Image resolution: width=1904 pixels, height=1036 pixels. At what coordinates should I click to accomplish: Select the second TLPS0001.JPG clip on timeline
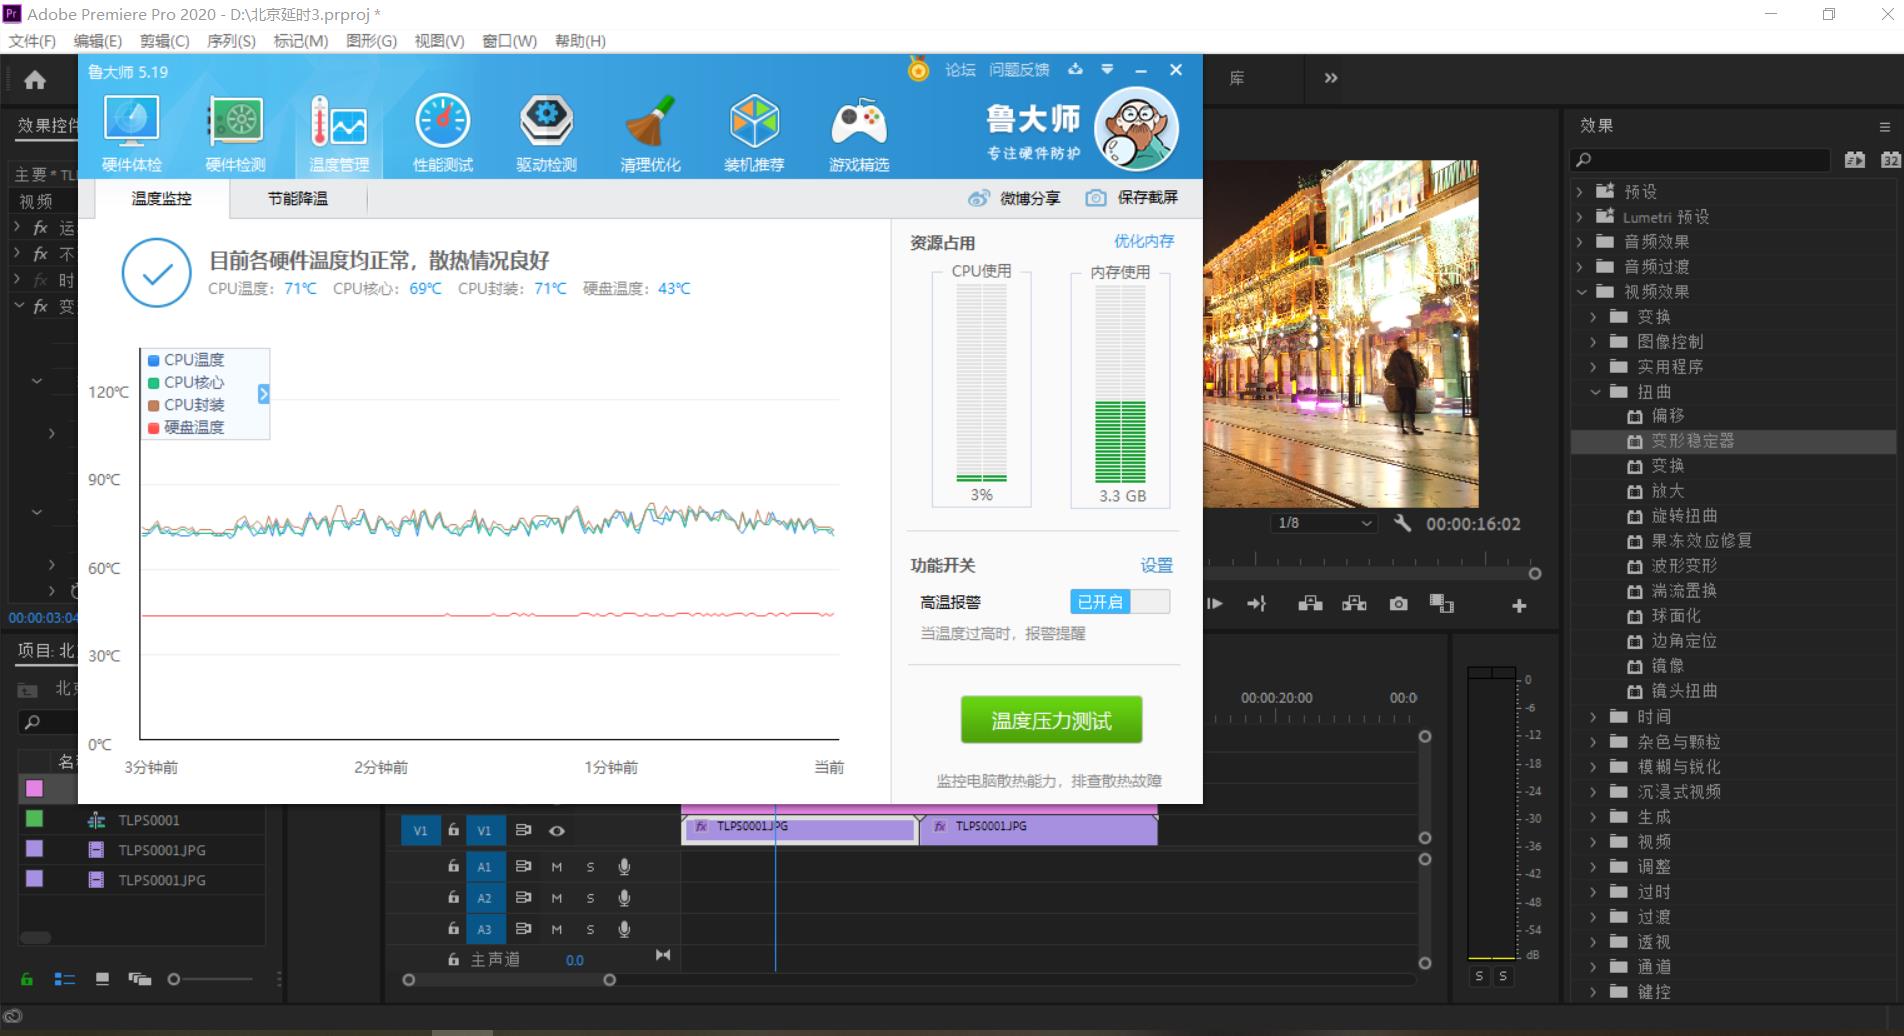pos(1038,830)
